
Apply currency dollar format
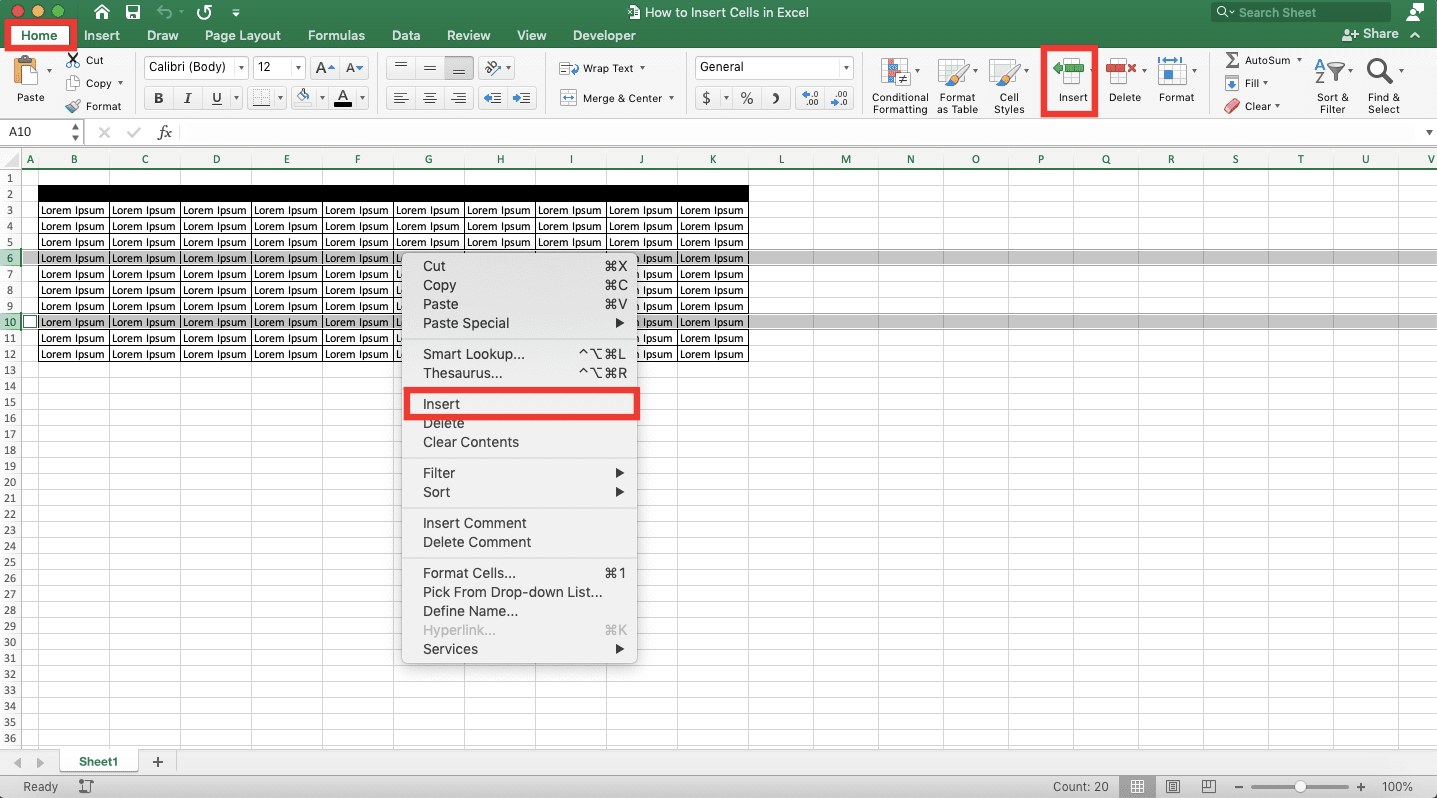coord(706,98)
